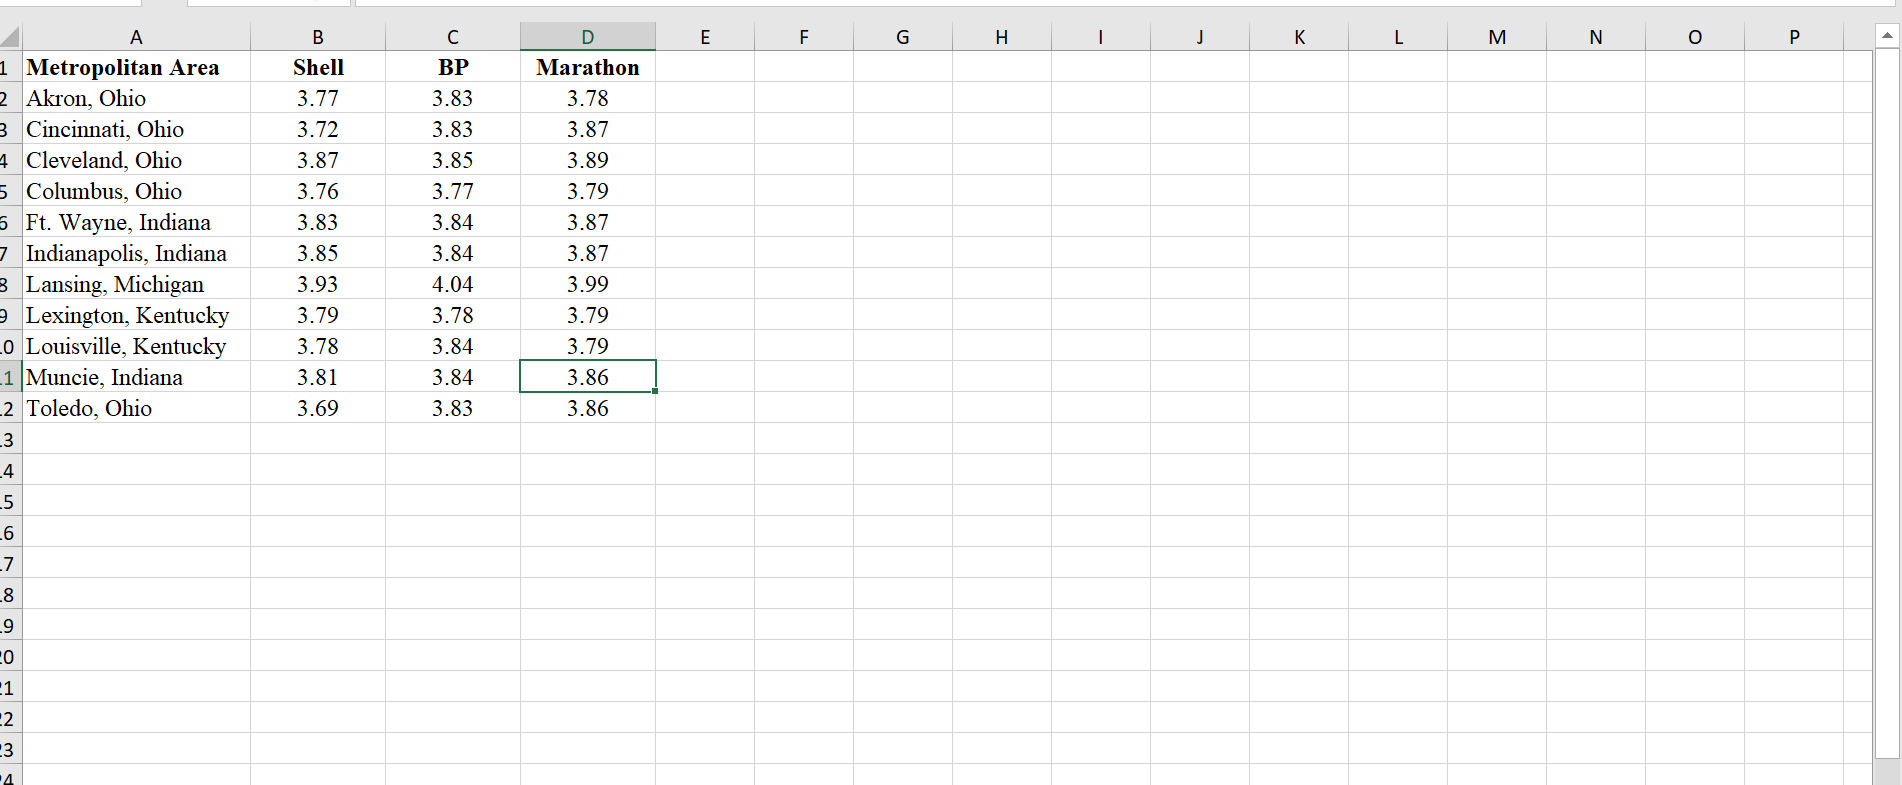Select the "Muncie, Indiana" cell
Image resolution: width=1902 pixels, height=785 pixels.
pos(136,377)
